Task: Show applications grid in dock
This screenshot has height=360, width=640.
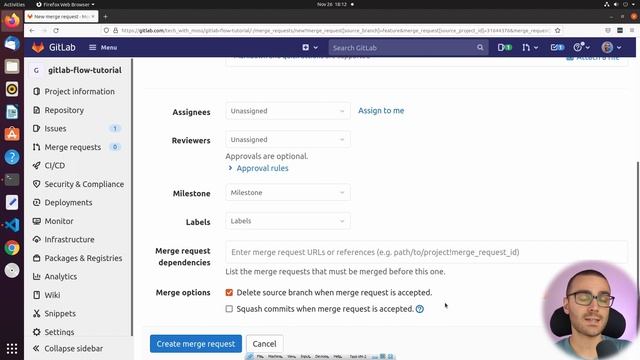Action: pos(12,349)
